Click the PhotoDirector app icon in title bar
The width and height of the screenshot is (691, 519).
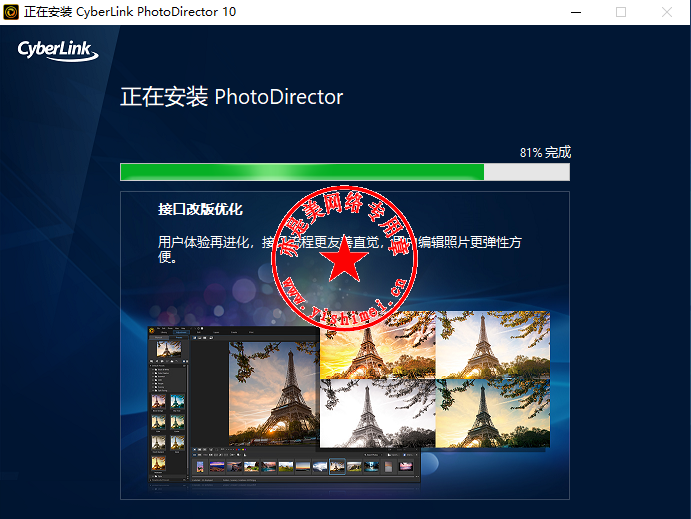coord(11,12)
